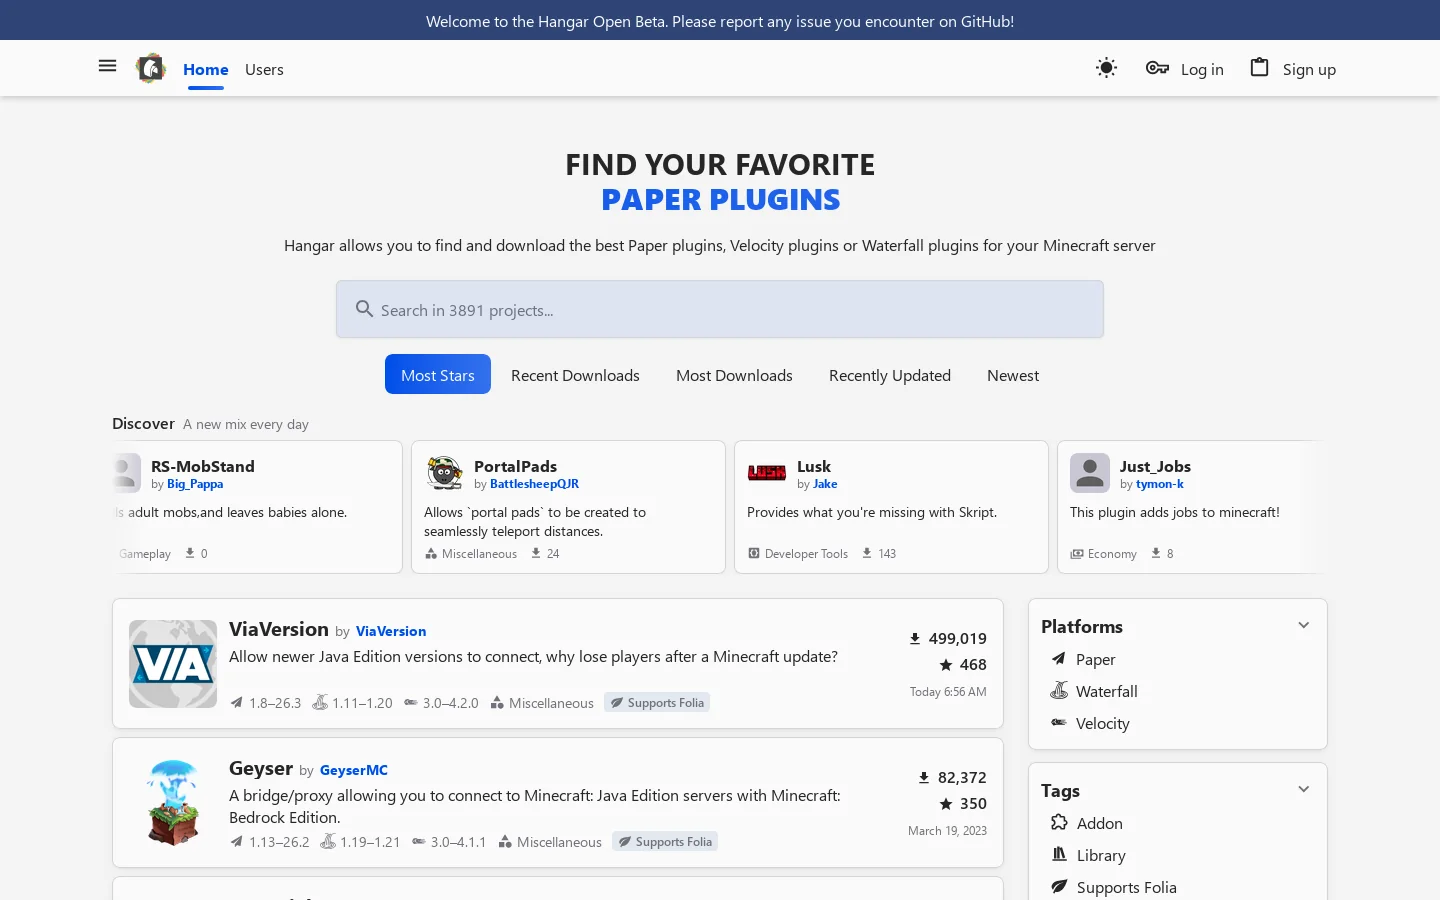This screenshot has width=1440, height=900.
Task: Open author link BattlesheepQJR
Action: coord(534,484)
